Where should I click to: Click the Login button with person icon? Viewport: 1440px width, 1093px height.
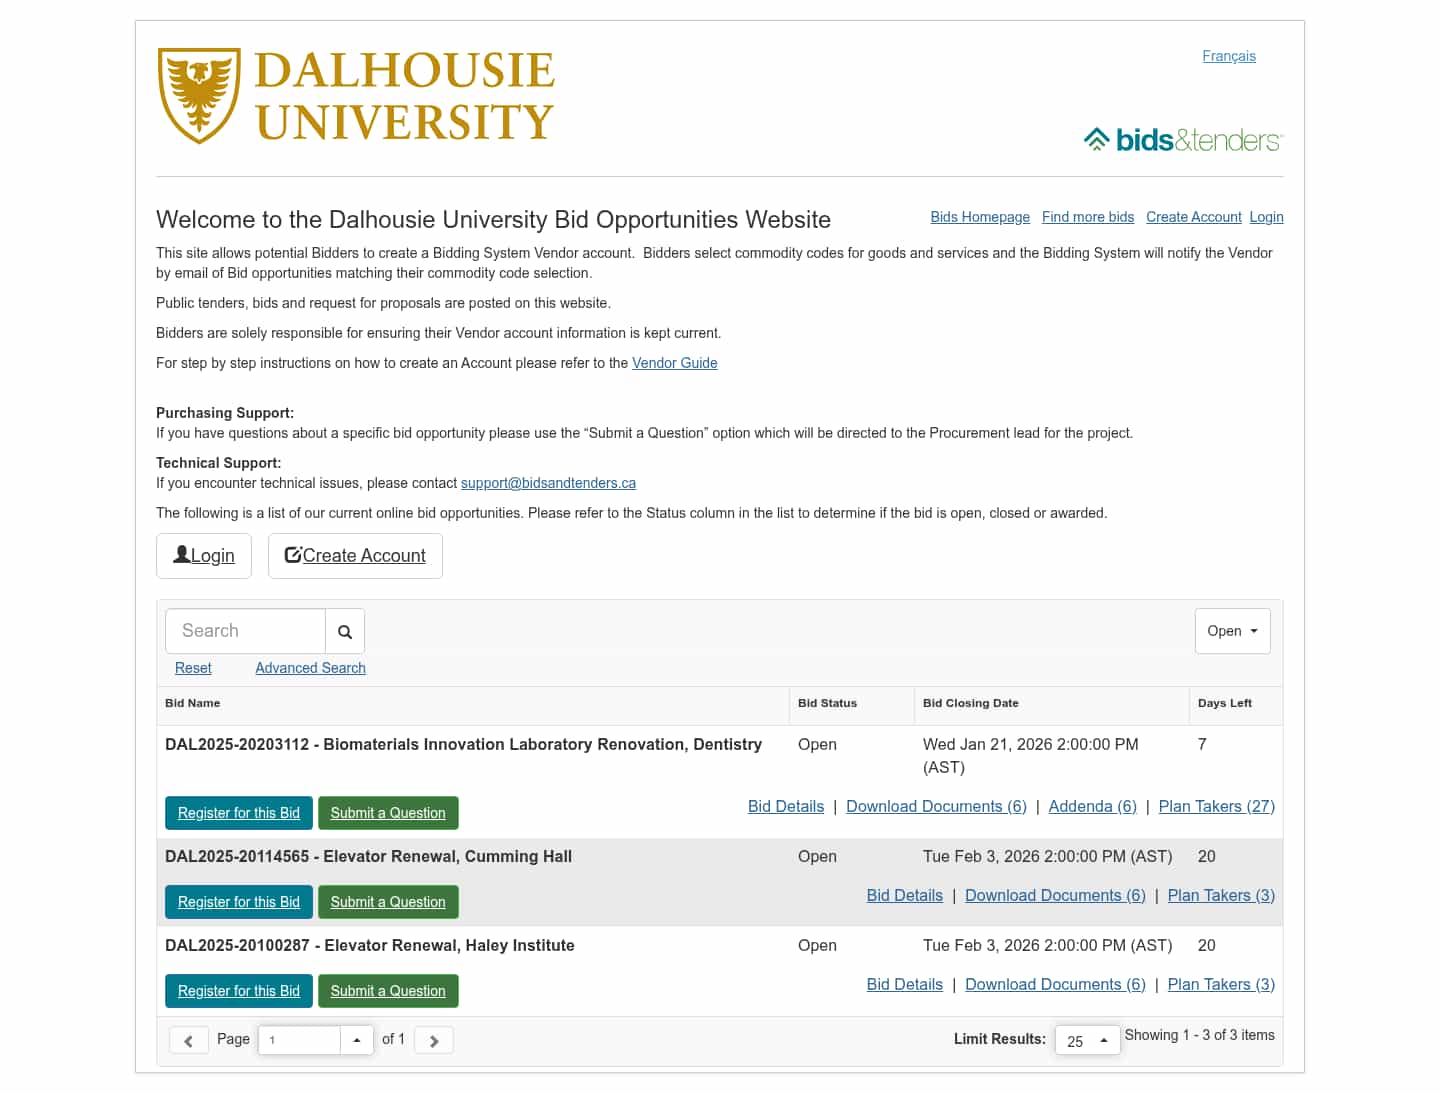pyautogui.click(x=204, y=556)
